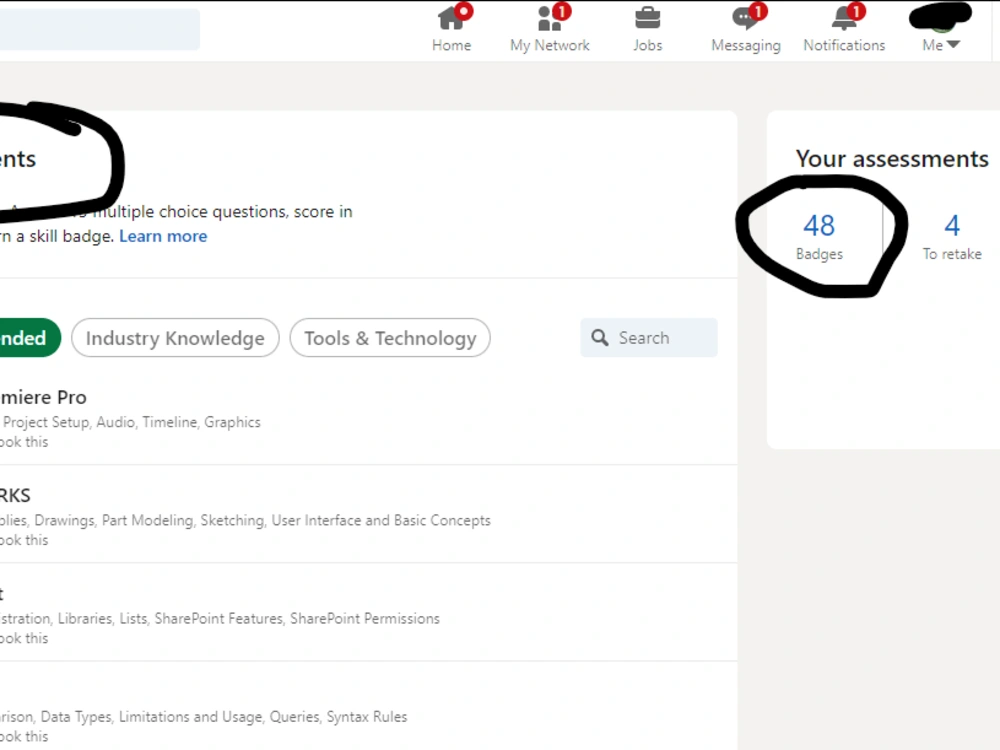Click the Home label in the navbar
This screenshot has height=750, width=1000.
[451, 45]
